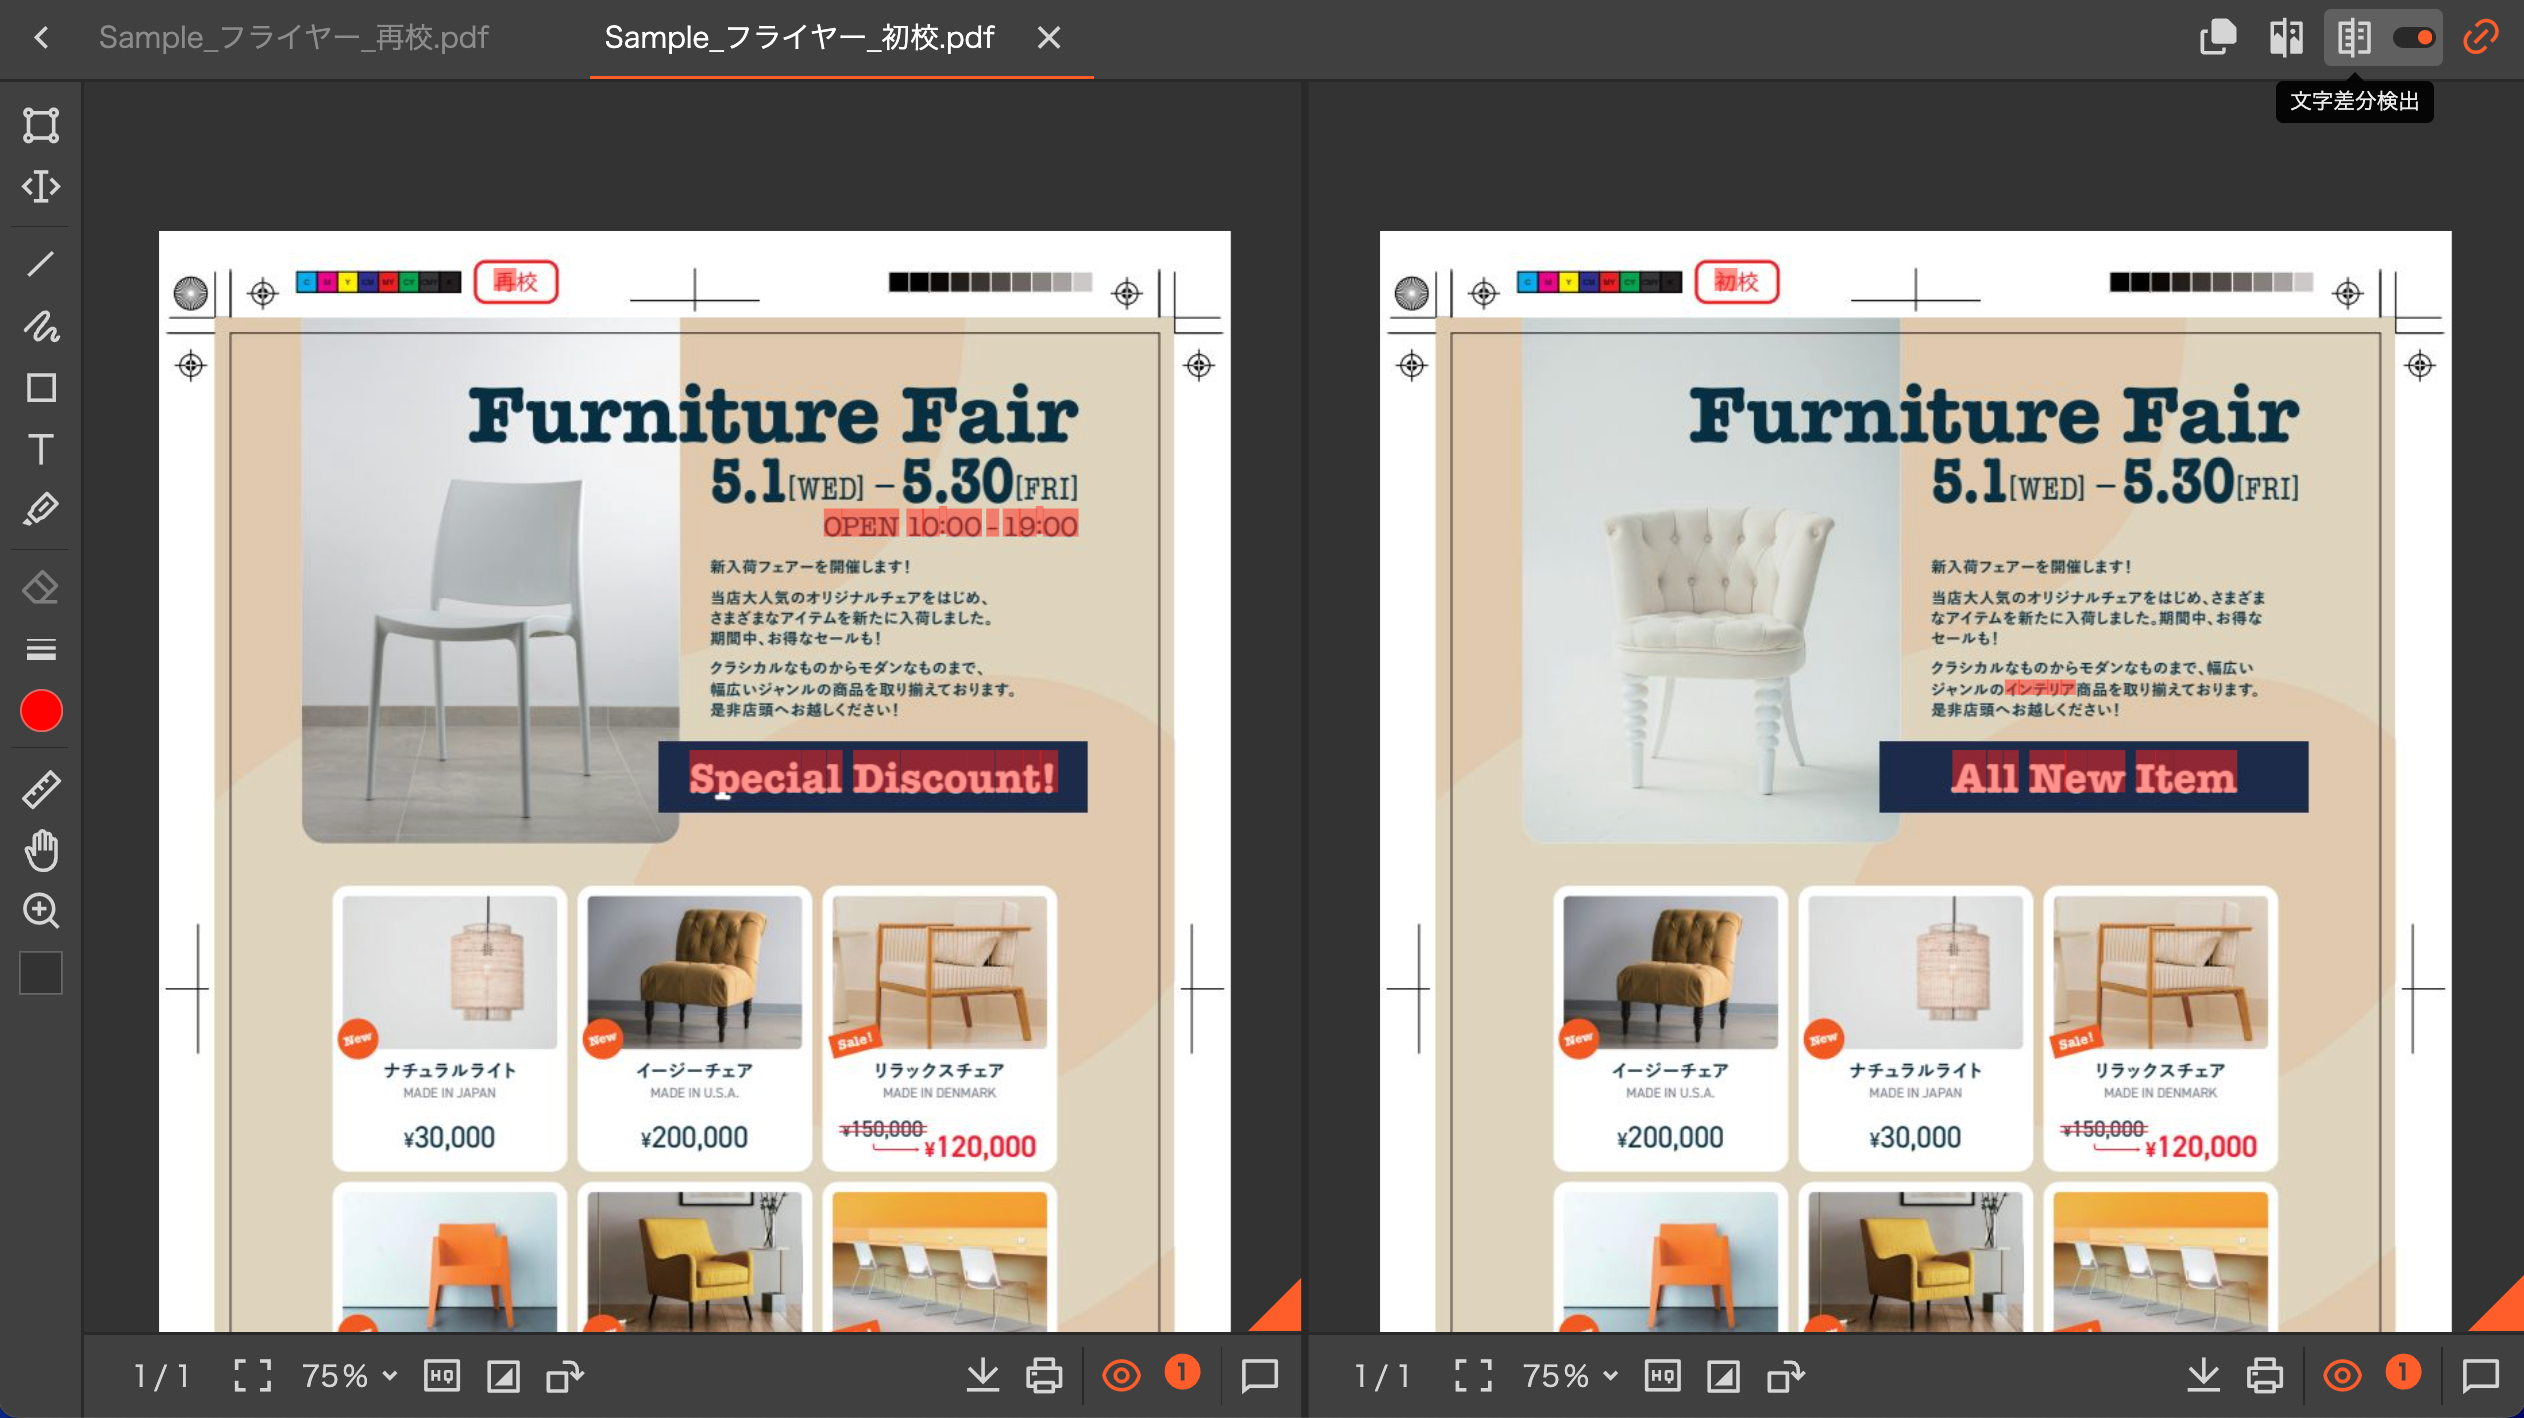
Task: Close the Sample_フライヤー_初校.pdf tab
Action: click(1048, 38)
